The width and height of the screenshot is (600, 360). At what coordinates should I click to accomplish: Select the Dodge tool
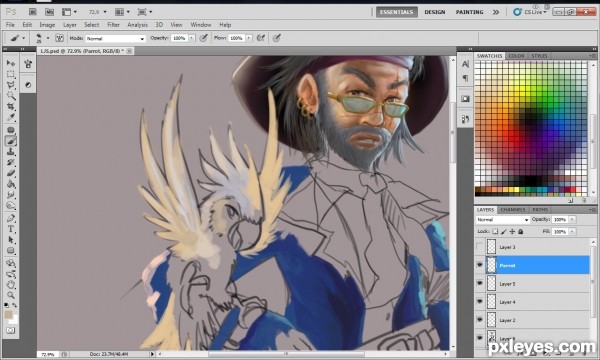(11, 206)
